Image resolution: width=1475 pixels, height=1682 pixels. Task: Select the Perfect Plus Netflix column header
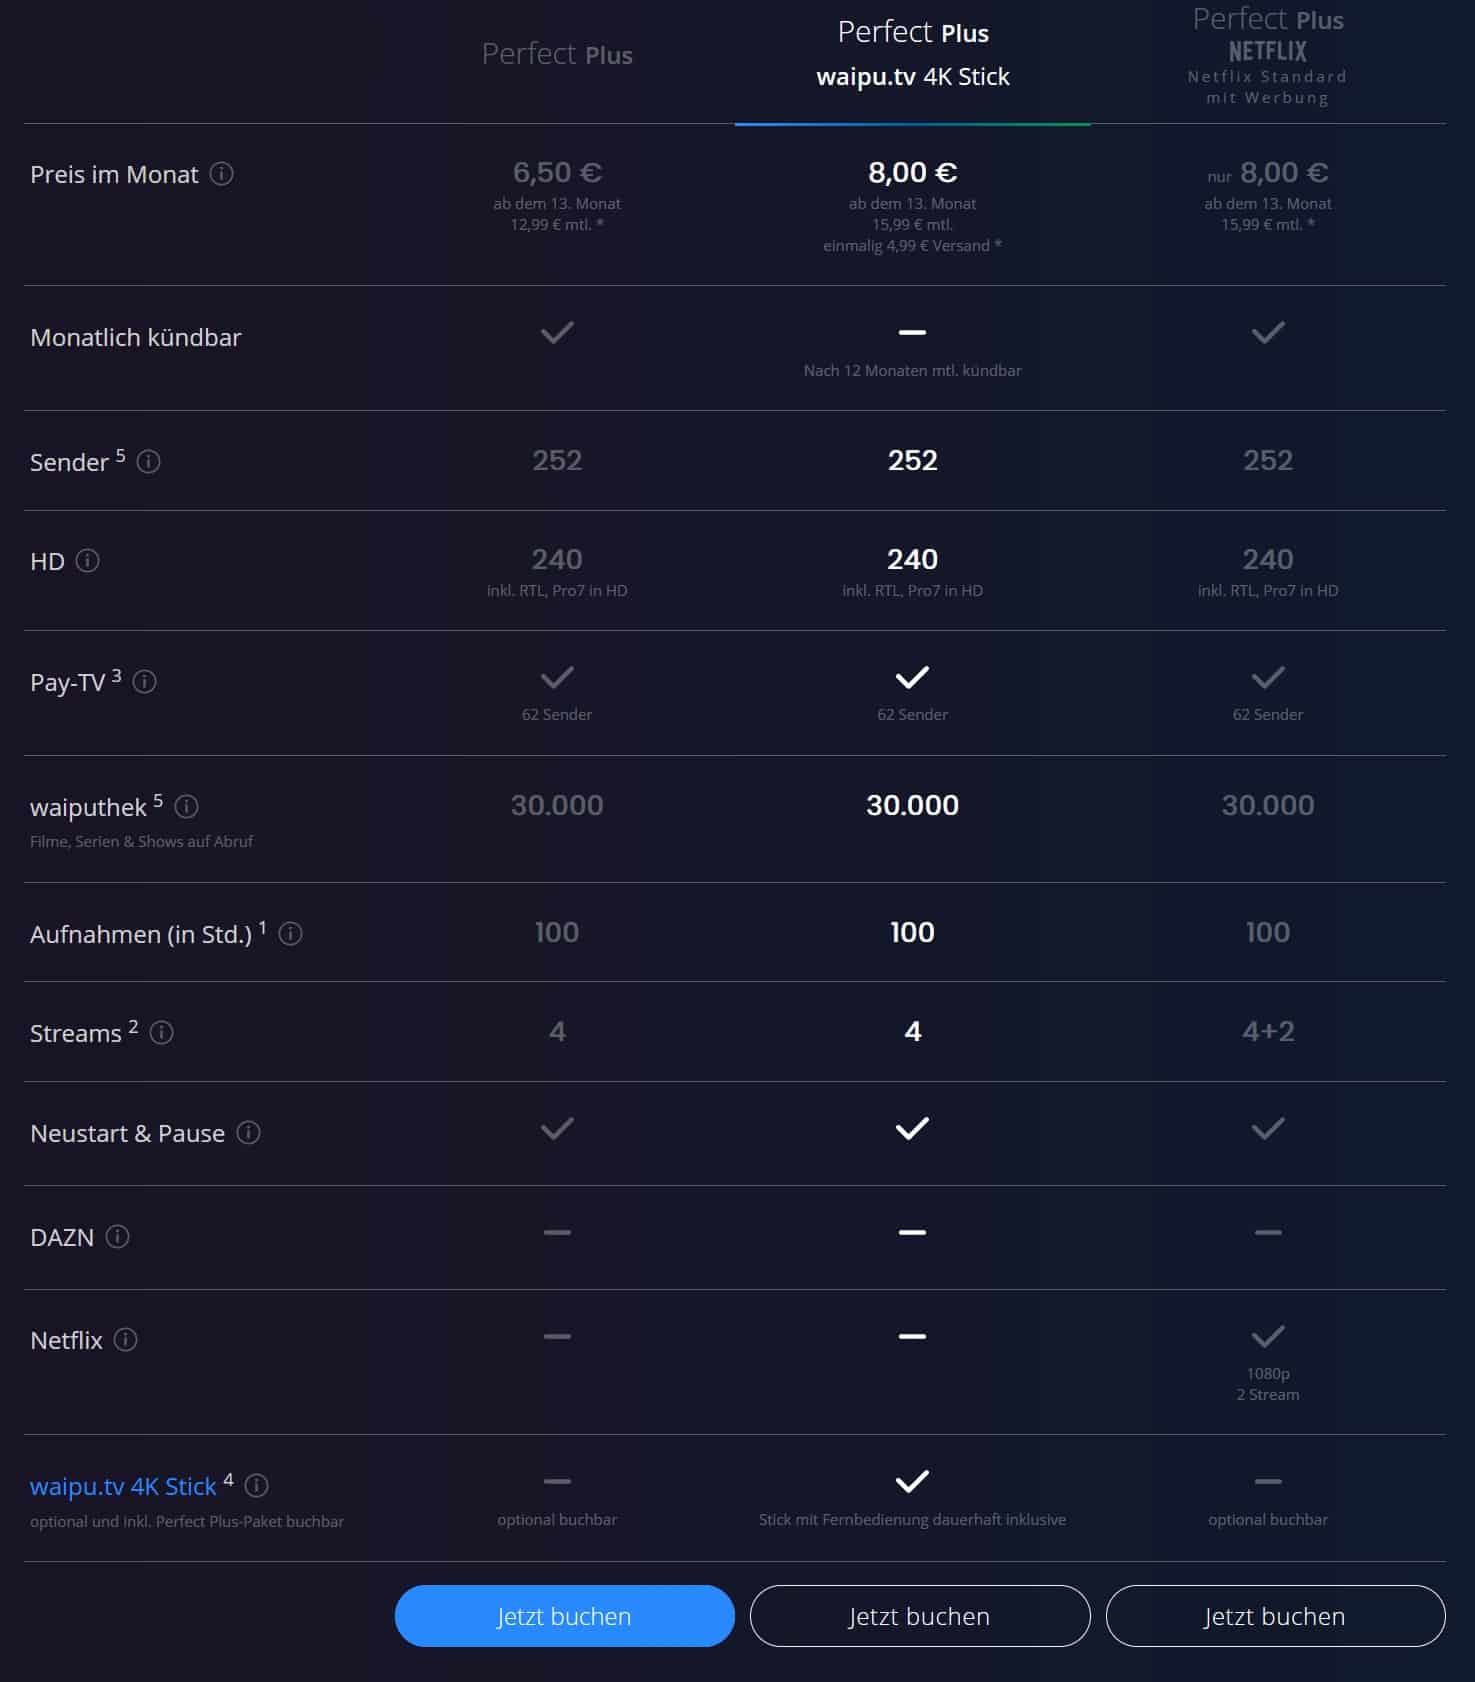[x=1268, y=56]
